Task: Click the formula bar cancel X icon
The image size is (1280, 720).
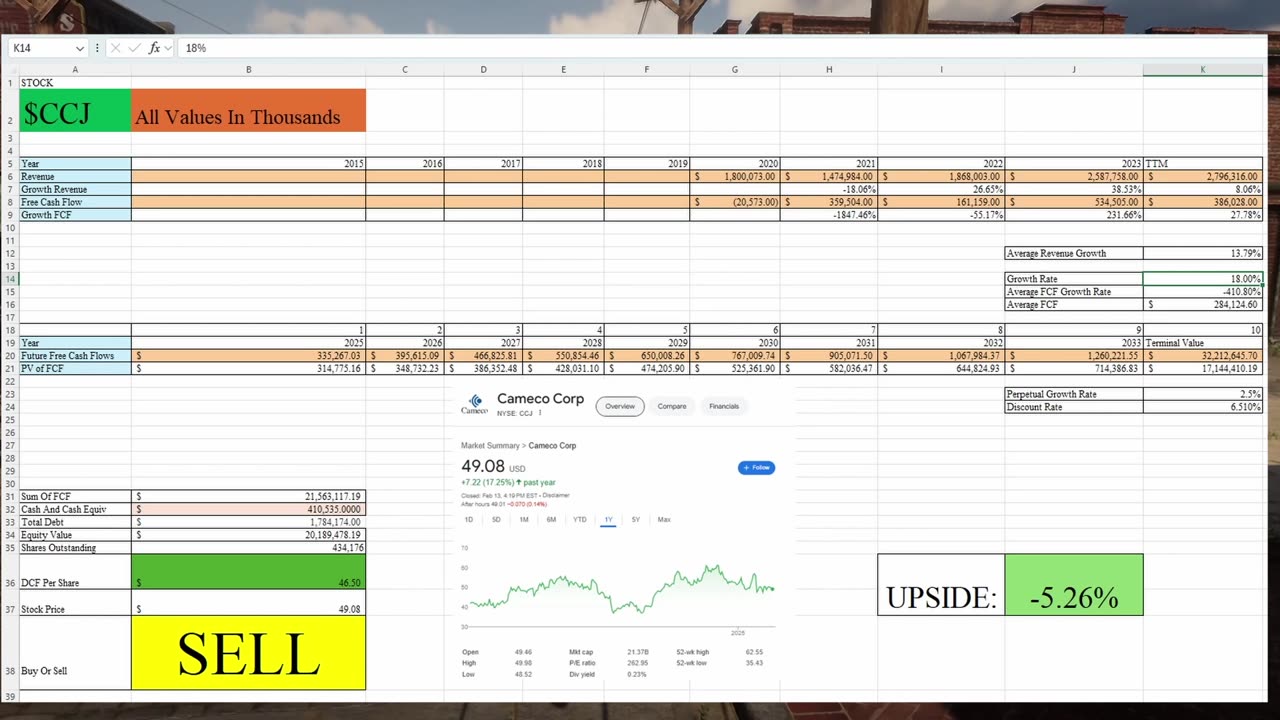Action: (x=116, y=48)
